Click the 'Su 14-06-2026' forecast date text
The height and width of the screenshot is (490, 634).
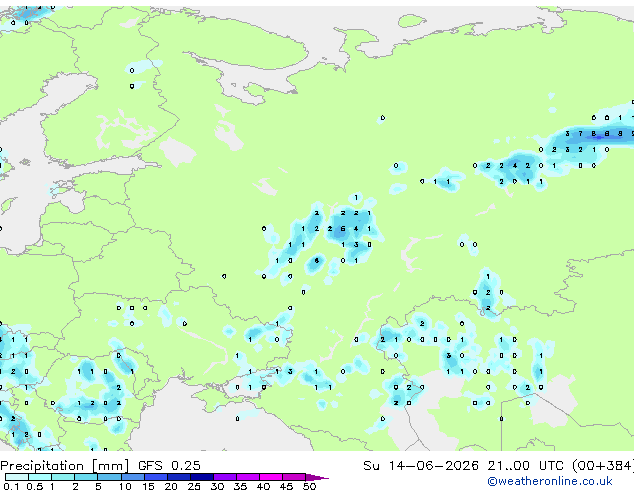421,466
